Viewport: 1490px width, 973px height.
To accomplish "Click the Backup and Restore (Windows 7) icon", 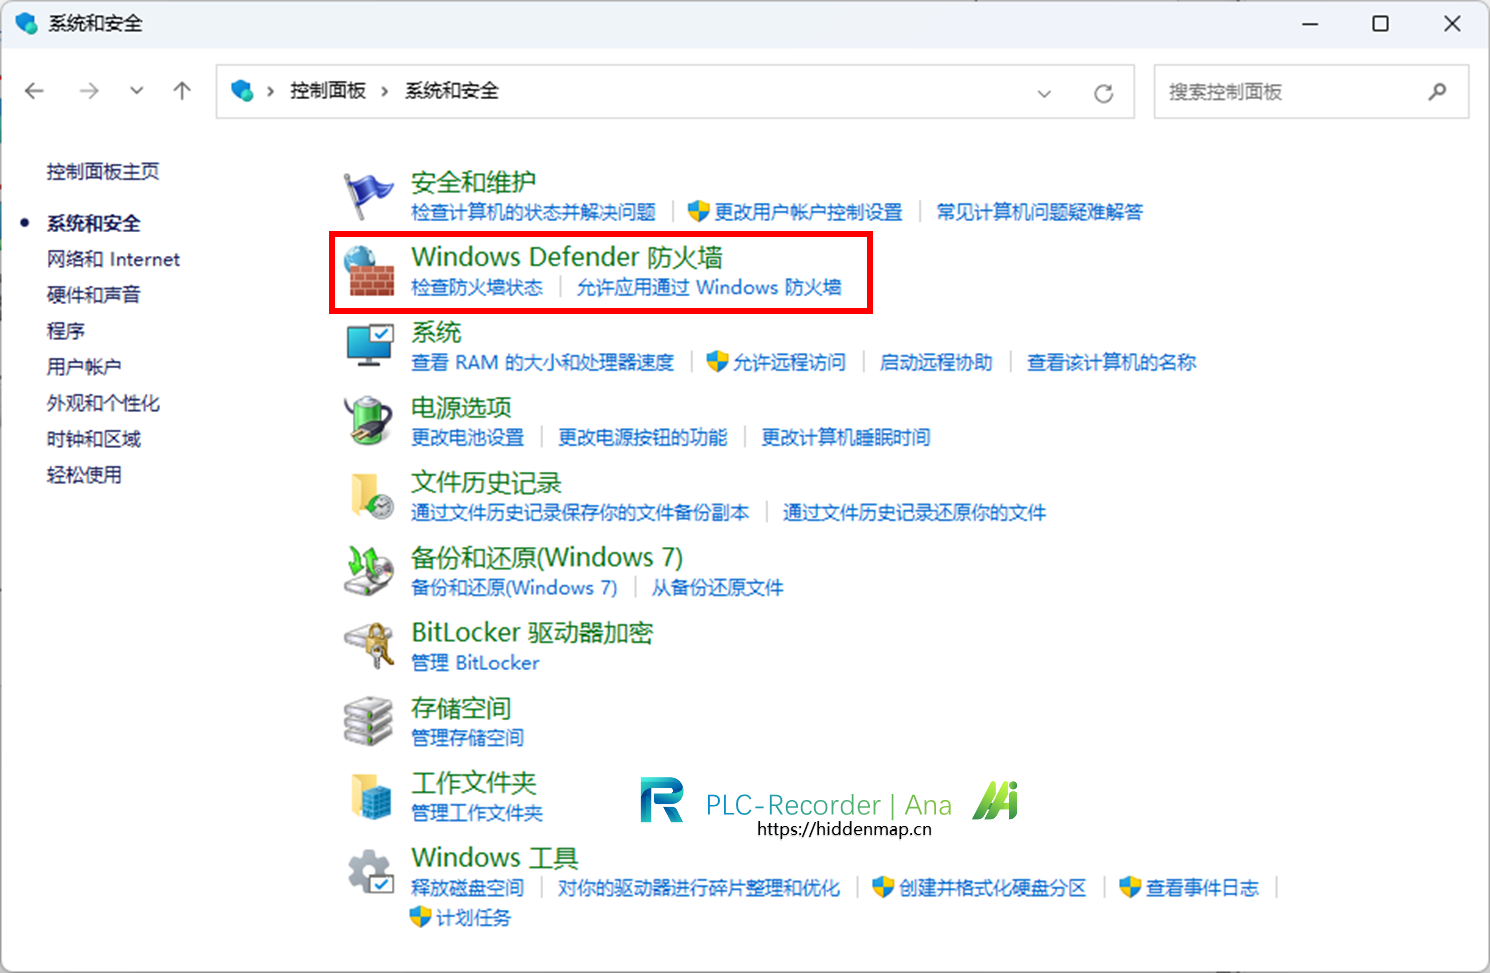I will click(369, 571).
